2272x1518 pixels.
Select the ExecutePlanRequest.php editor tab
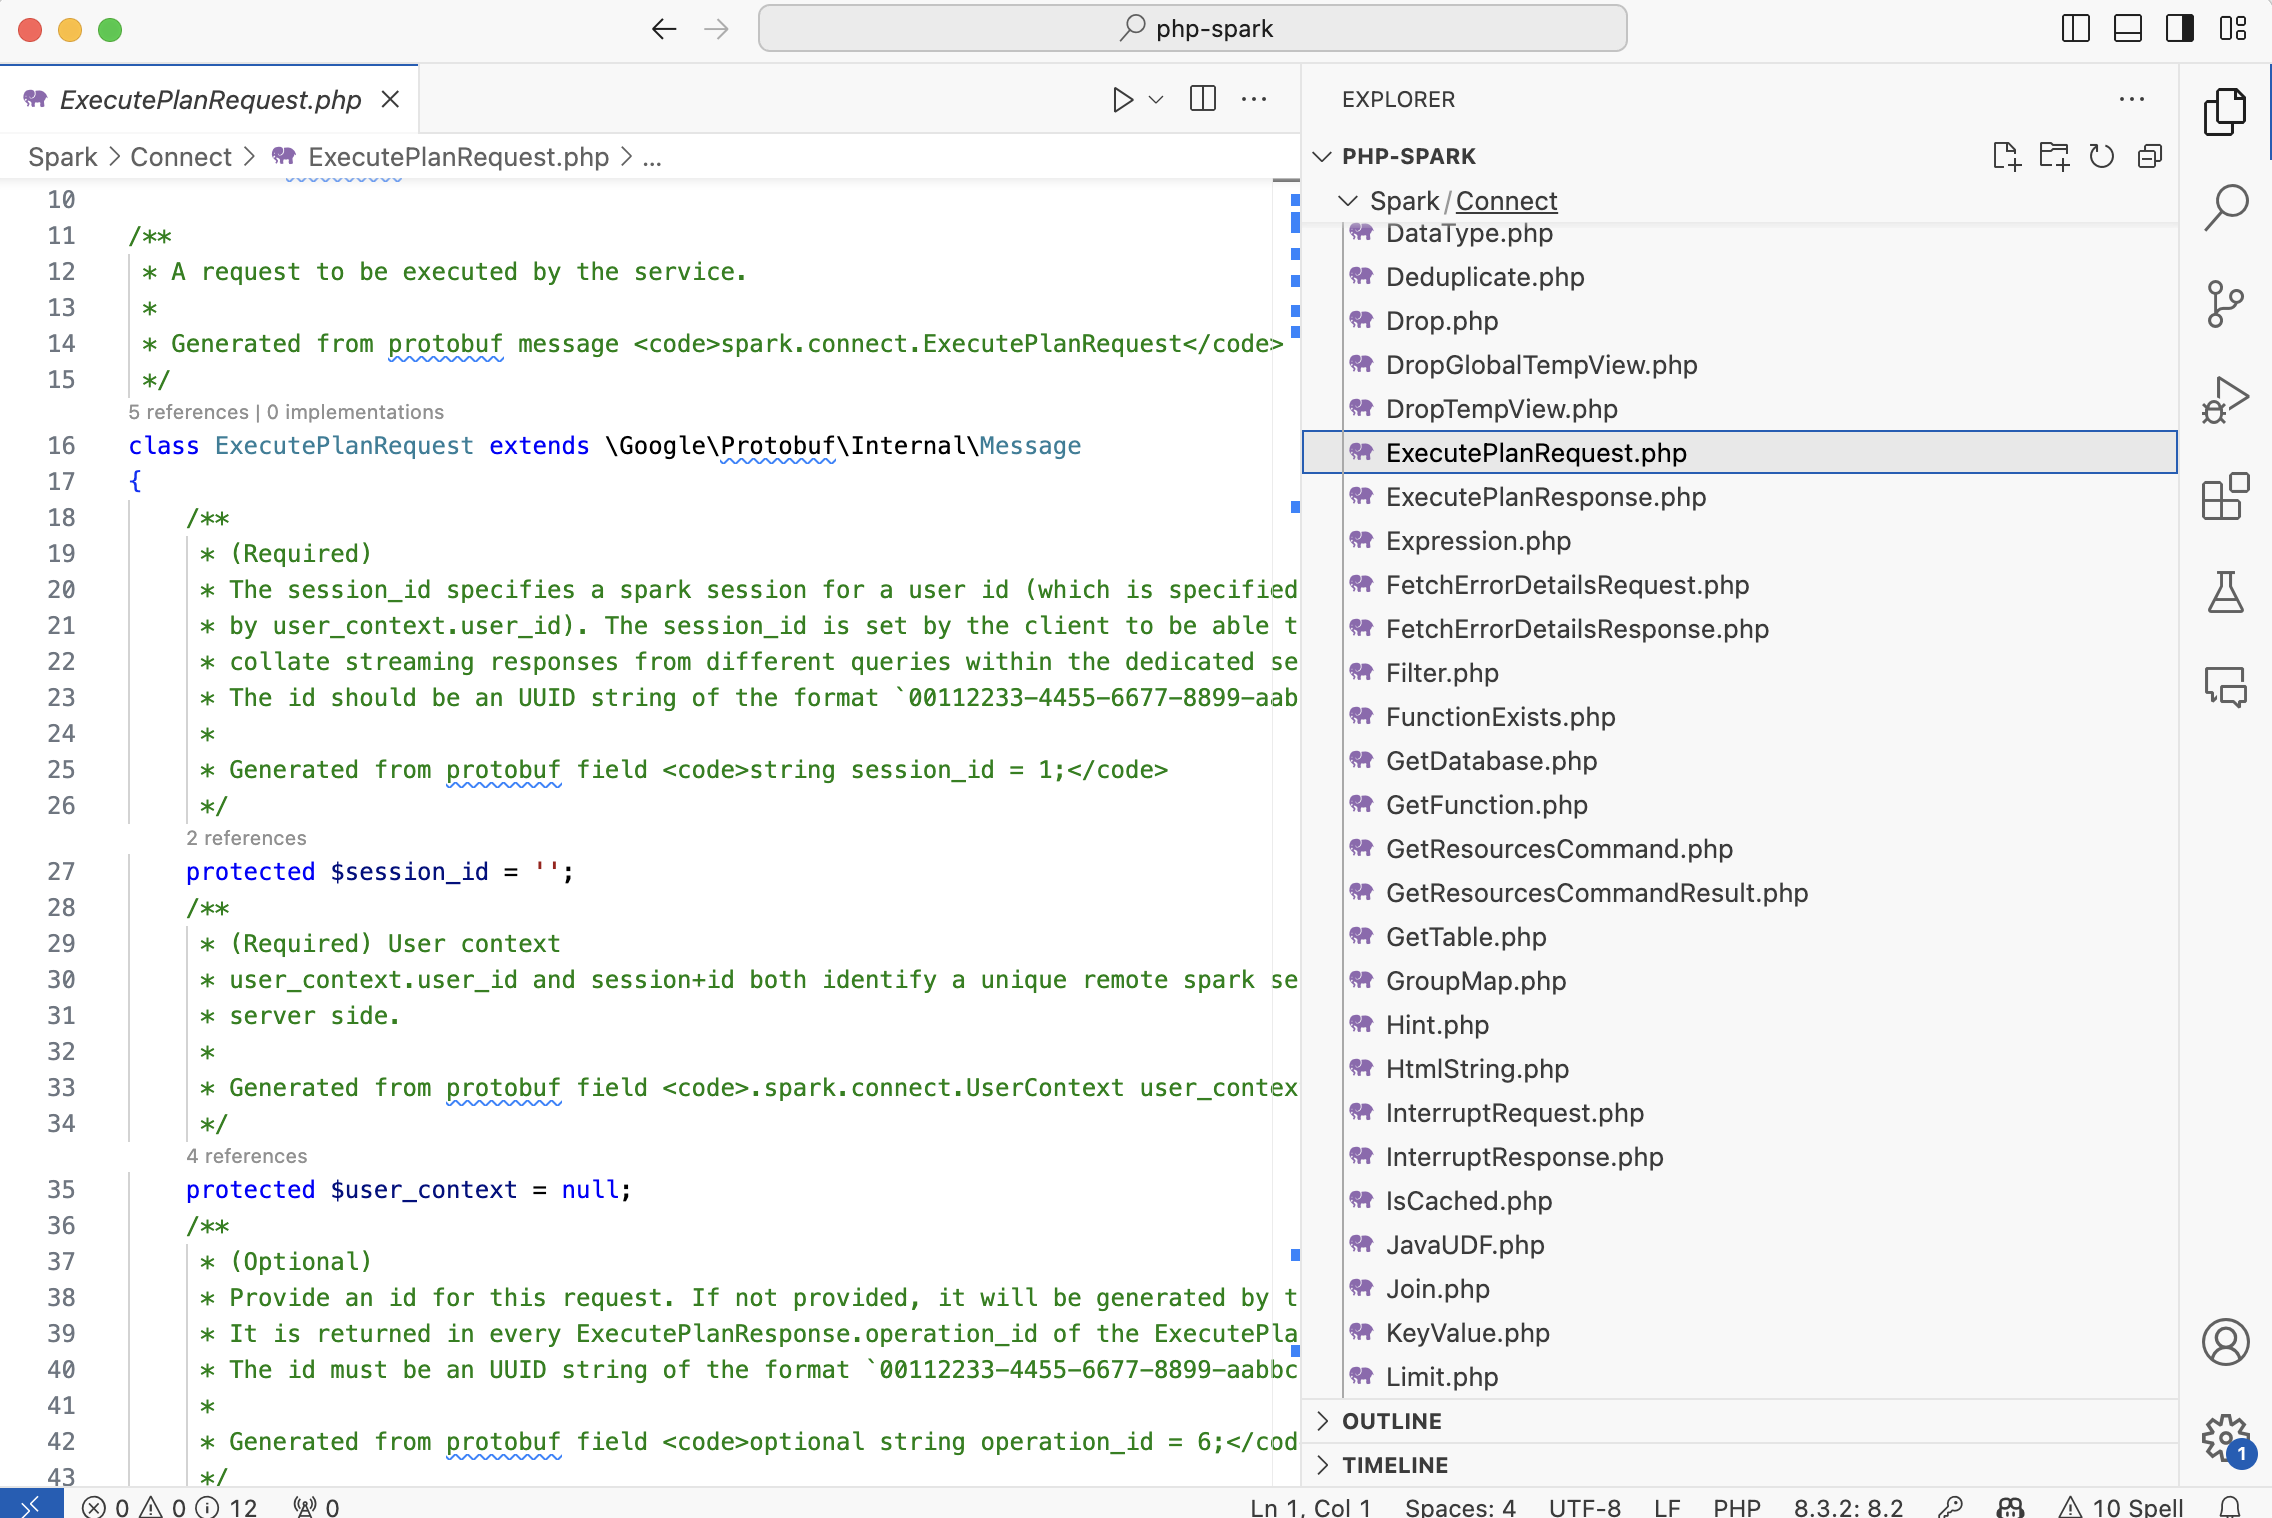point(210,99)
